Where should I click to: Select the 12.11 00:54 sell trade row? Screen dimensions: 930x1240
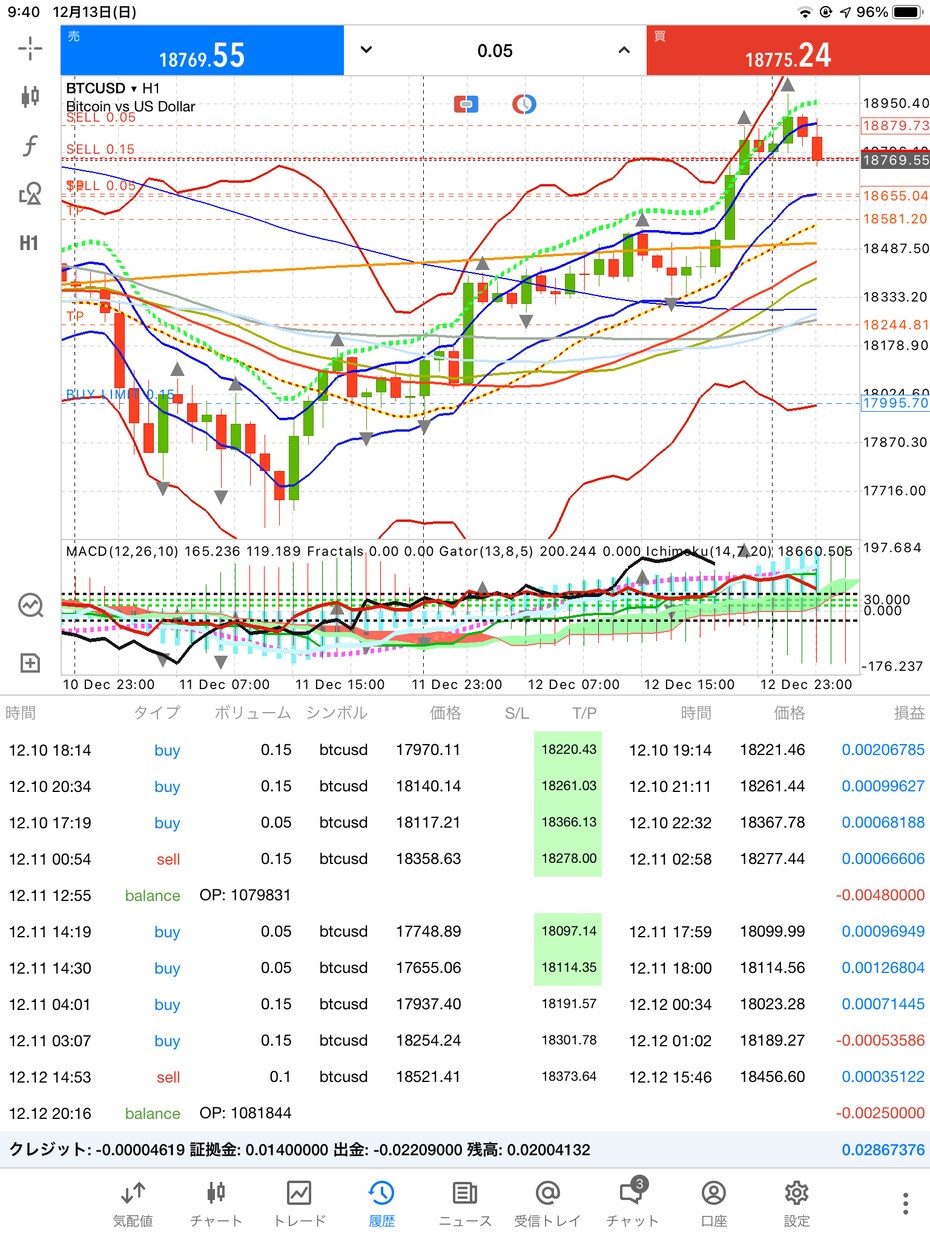465,859
